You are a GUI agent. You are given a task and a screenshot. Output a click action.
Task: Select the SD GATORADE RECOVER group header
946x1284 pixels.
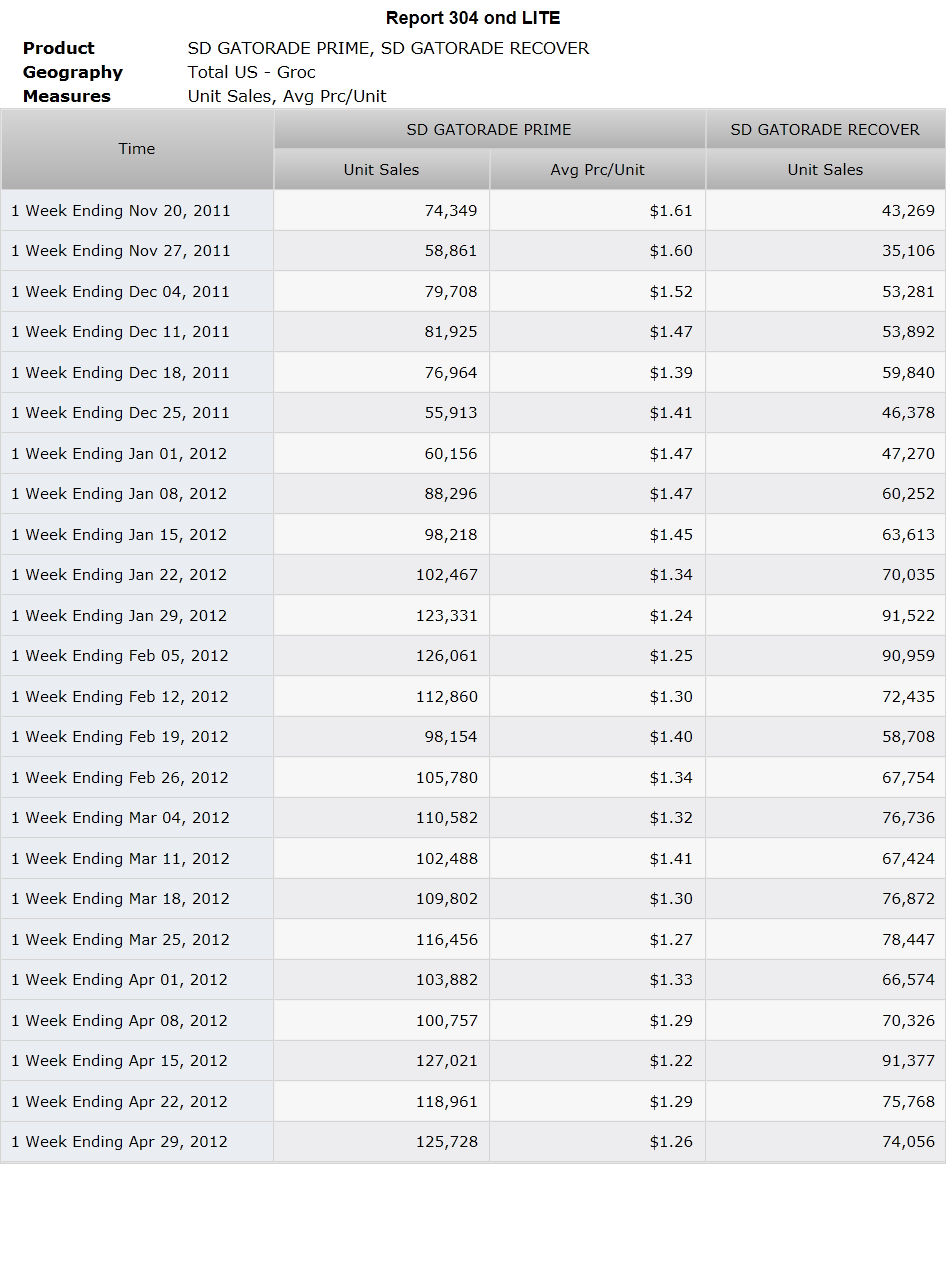point(825,130)
